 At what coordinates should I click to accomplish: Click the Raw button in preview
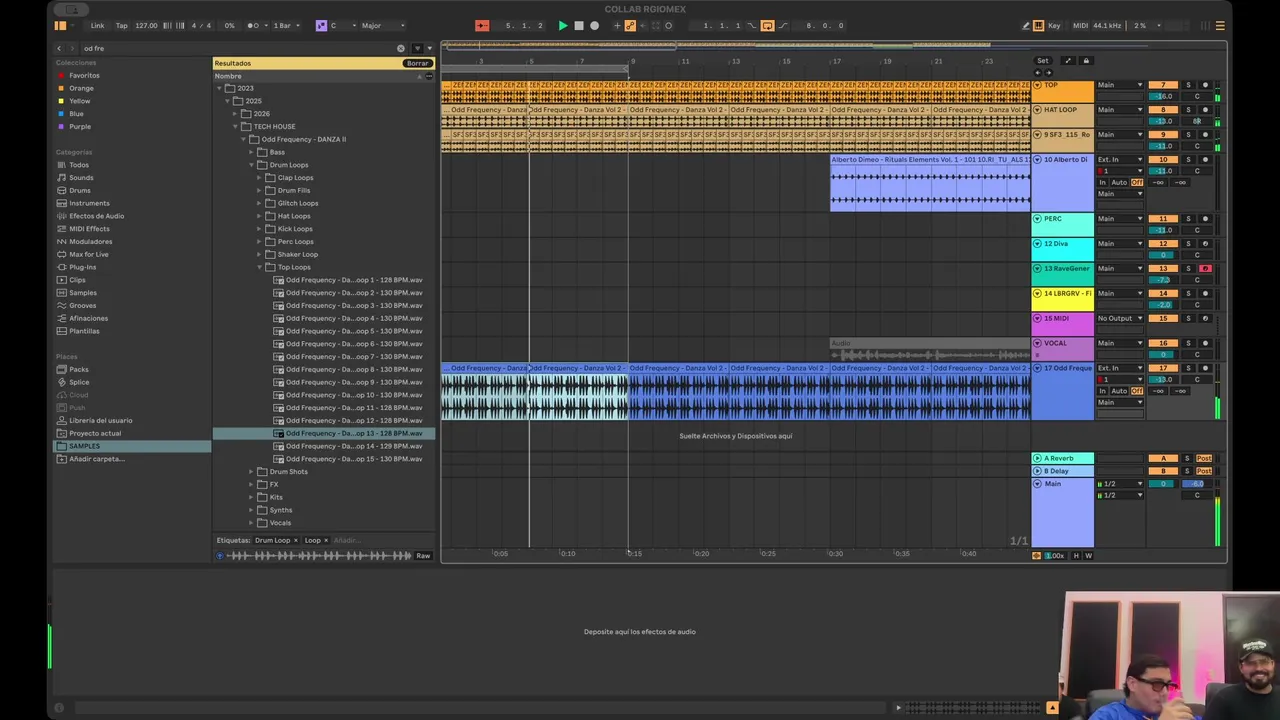423,556
